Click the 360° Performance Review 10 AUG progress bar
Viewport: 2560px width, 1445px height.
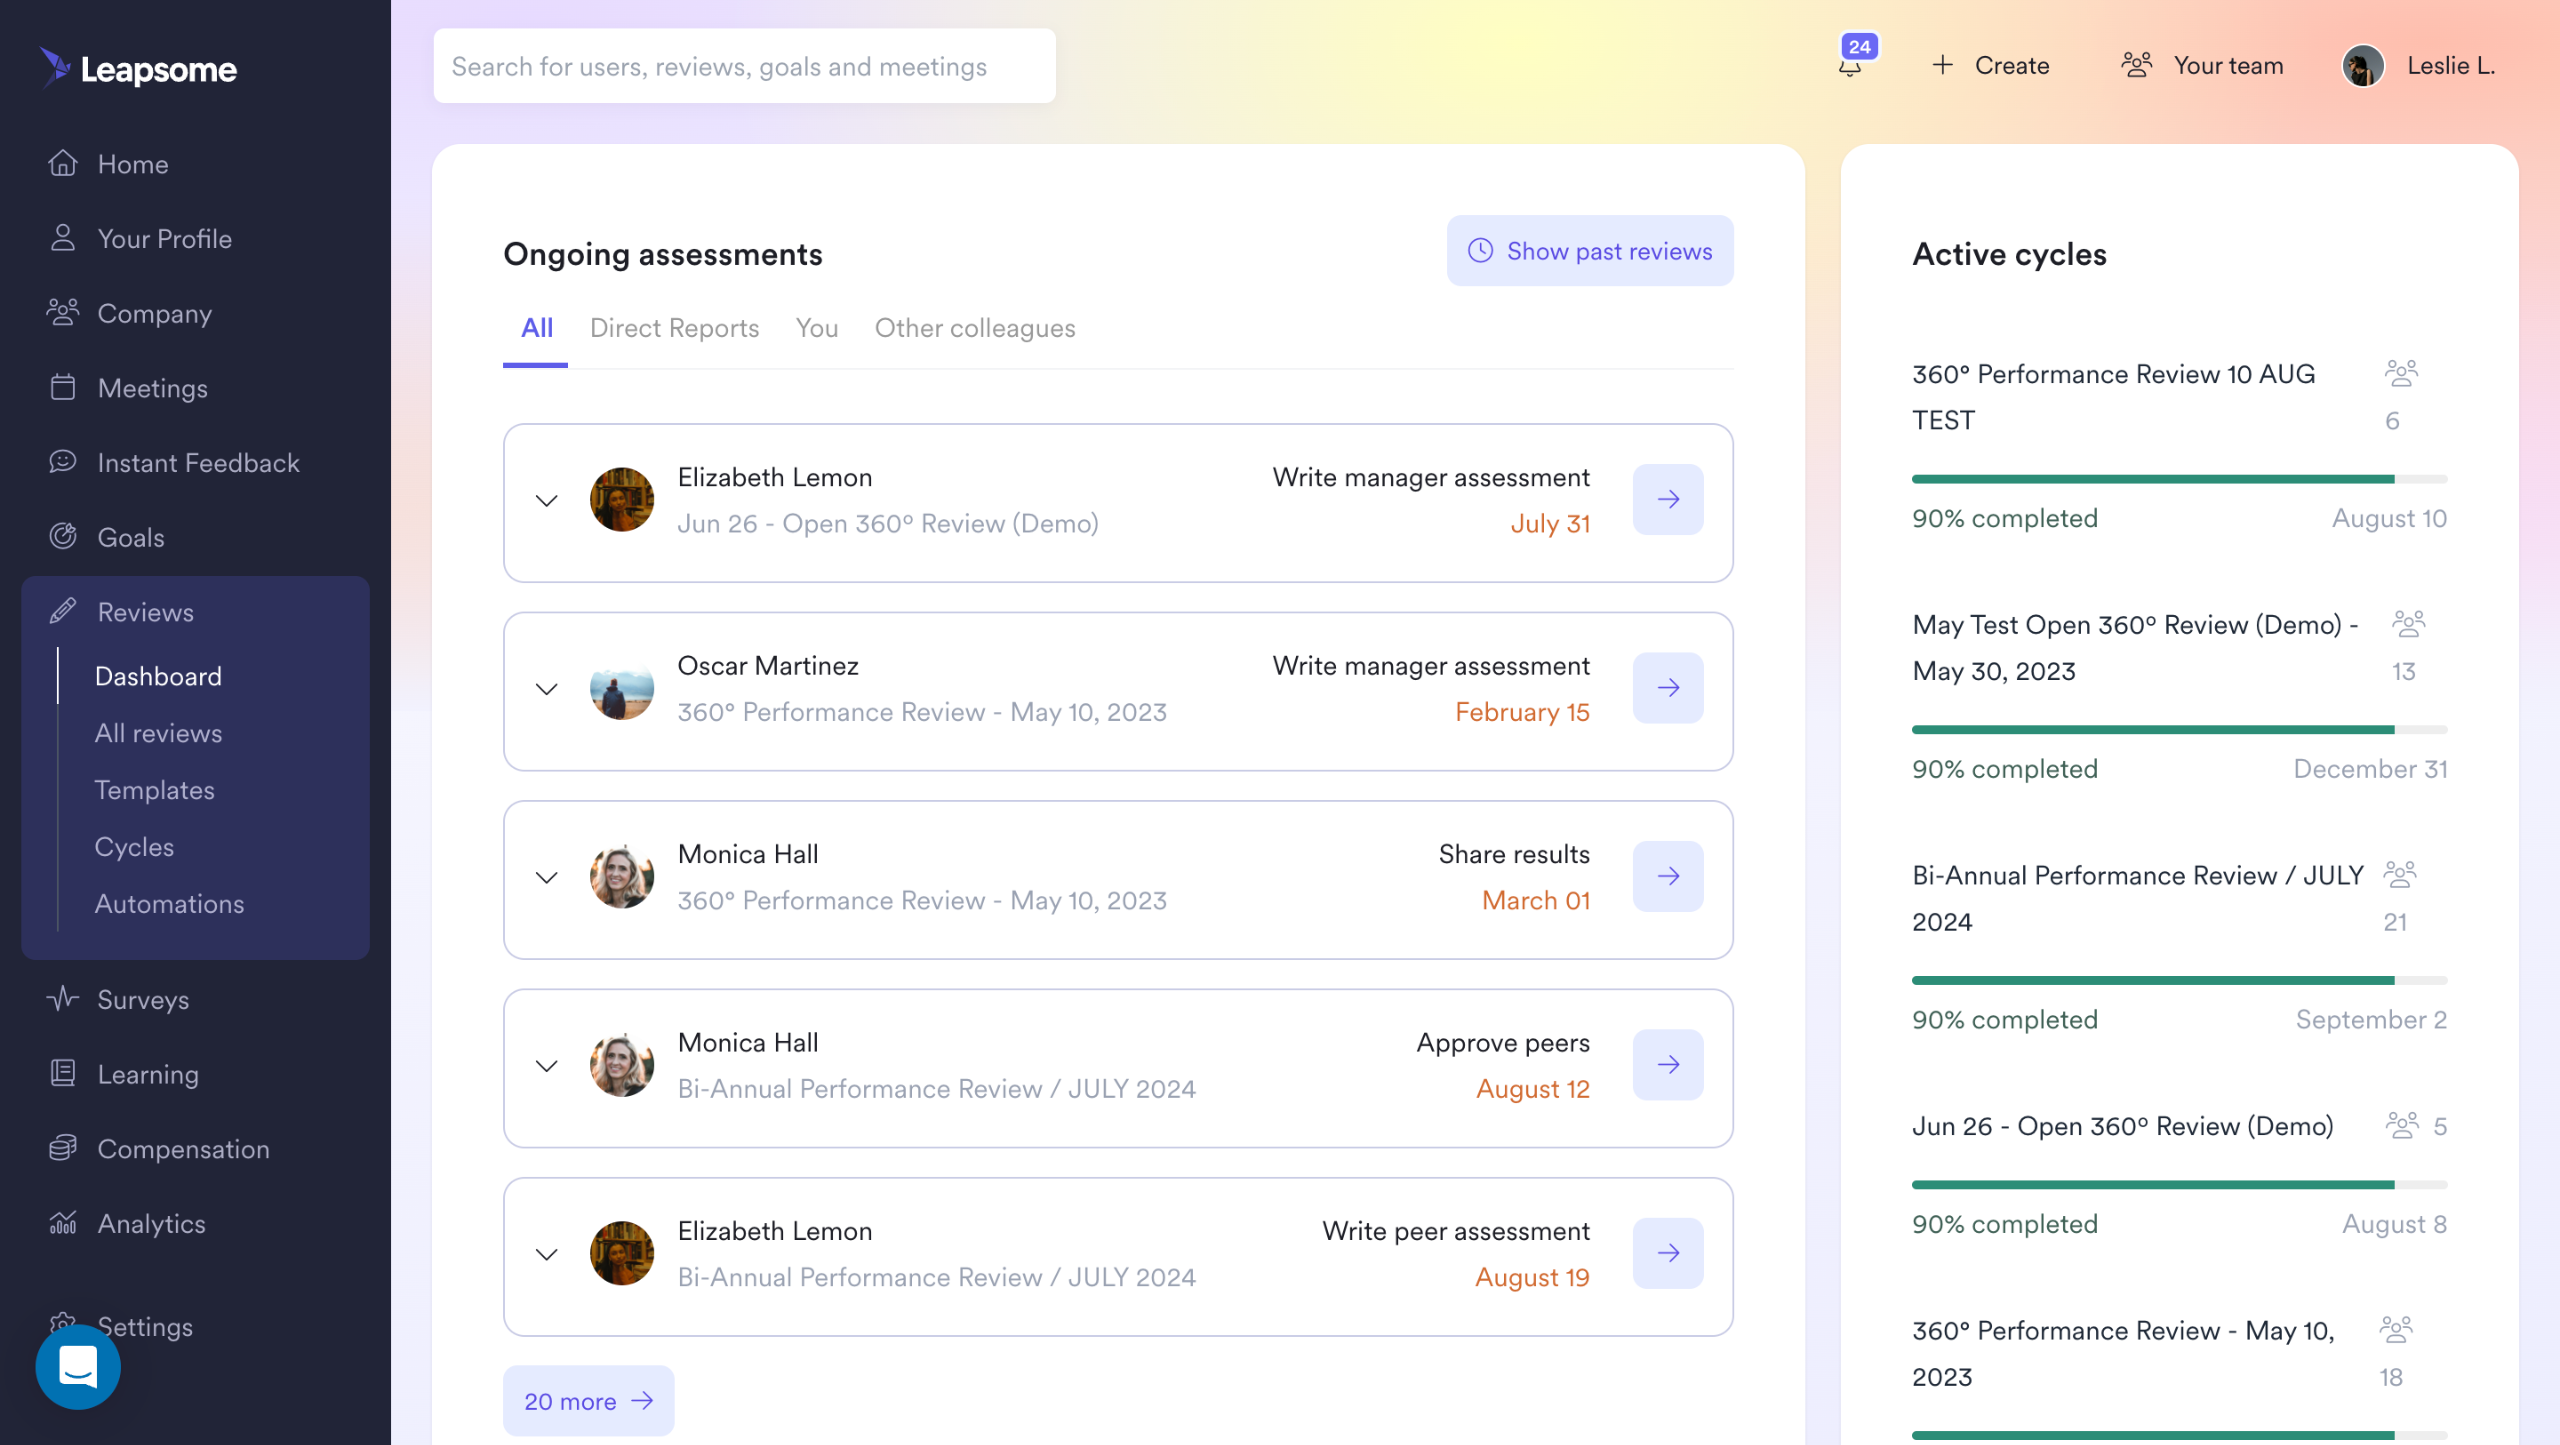[x=2178, y=479]
